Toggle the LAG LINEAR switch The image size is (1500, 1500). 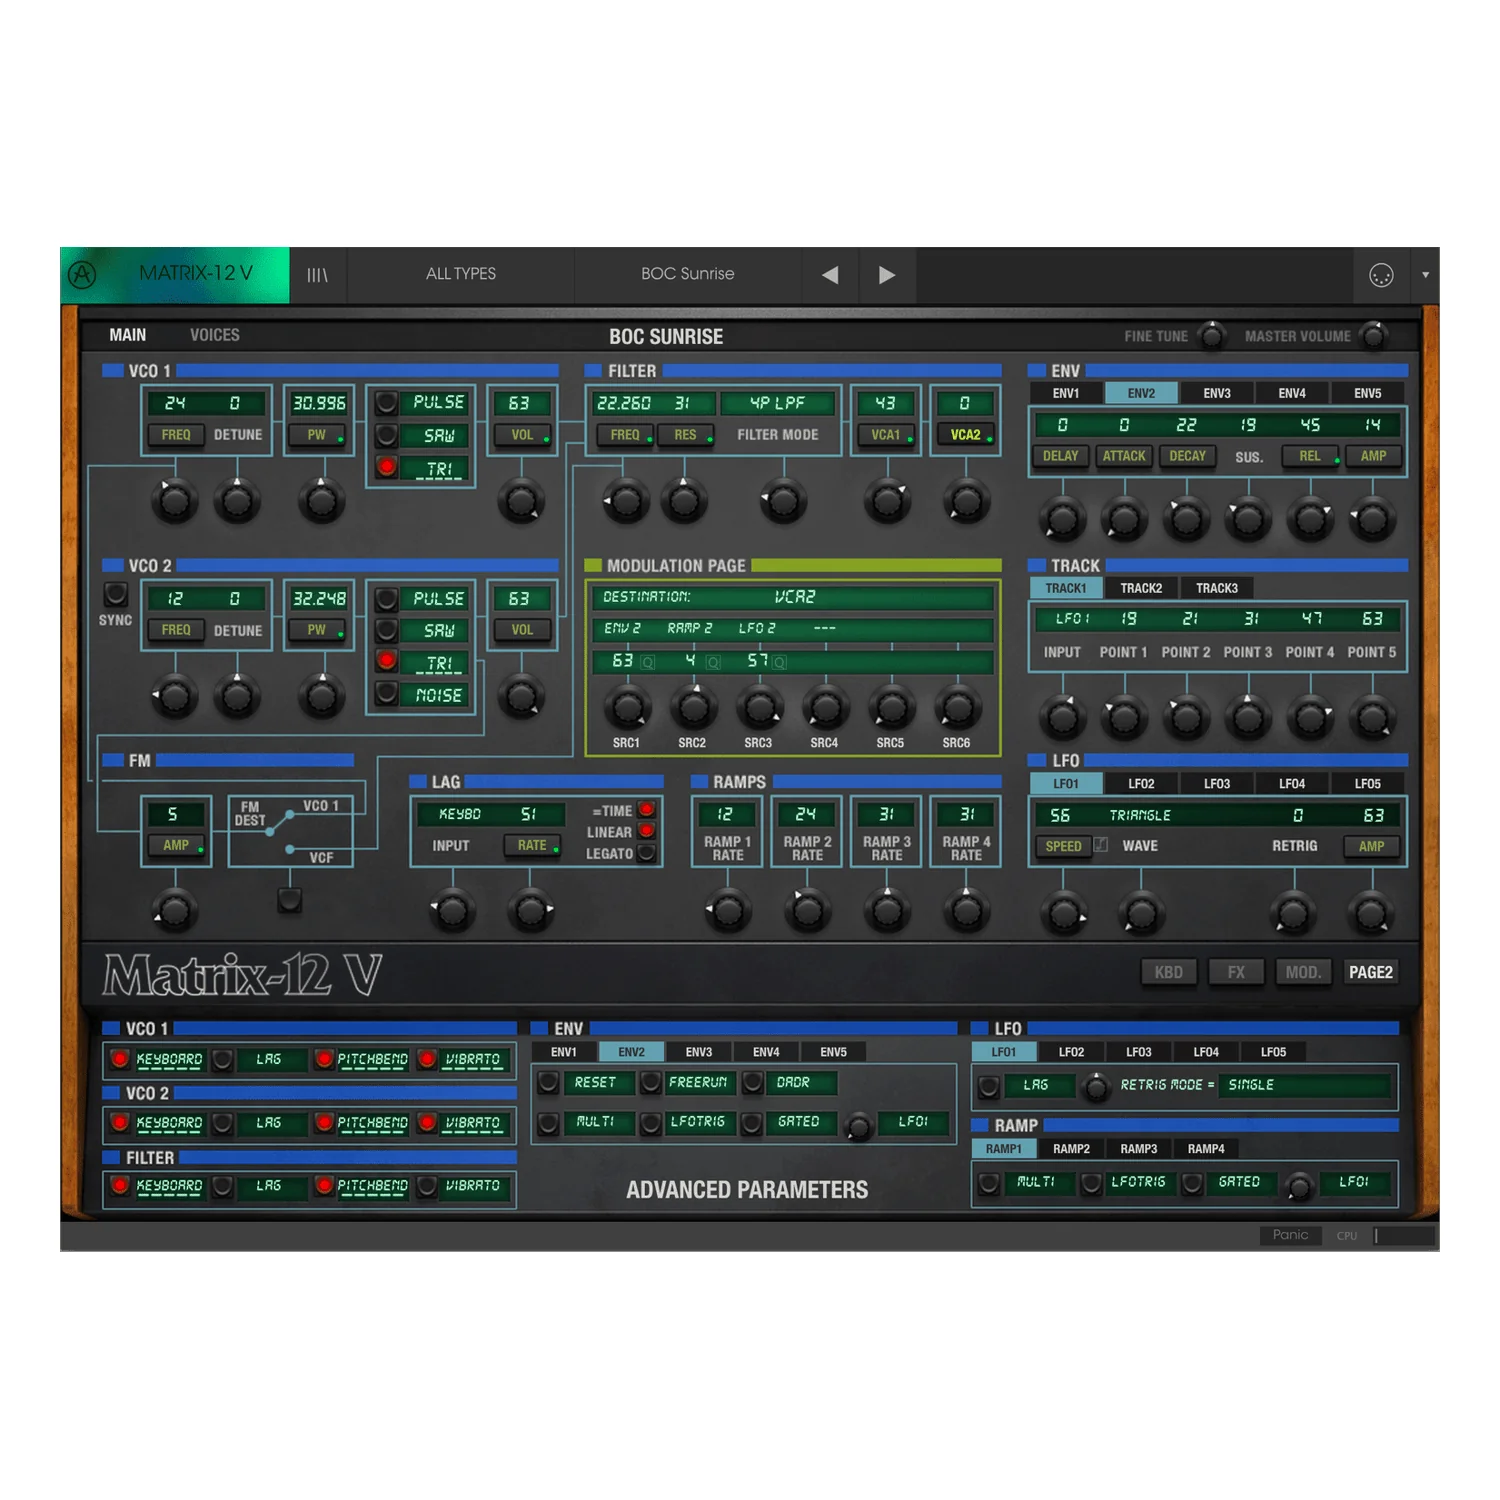pos(648,831)
